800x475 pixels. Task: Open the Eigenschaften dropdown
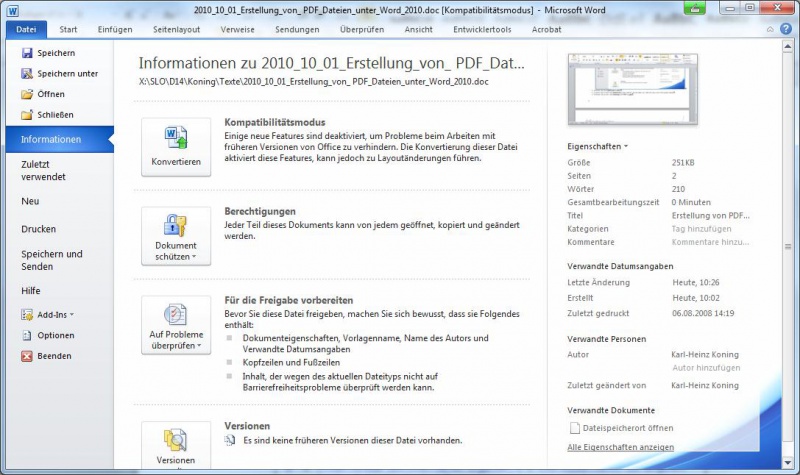pos(597,146)
